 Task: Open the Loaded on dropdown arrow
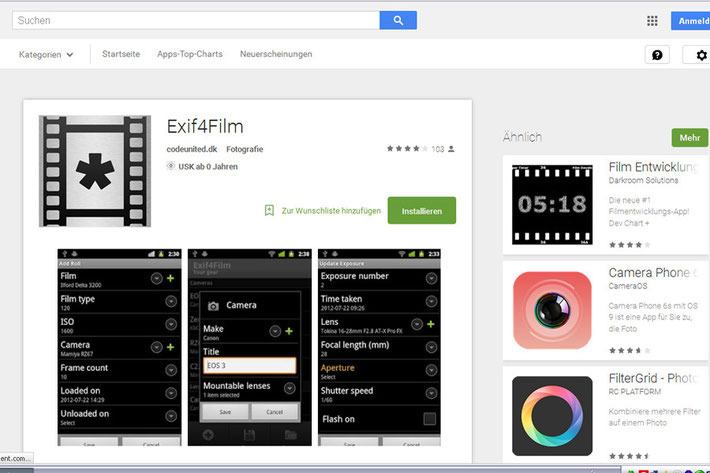(171, 393)
